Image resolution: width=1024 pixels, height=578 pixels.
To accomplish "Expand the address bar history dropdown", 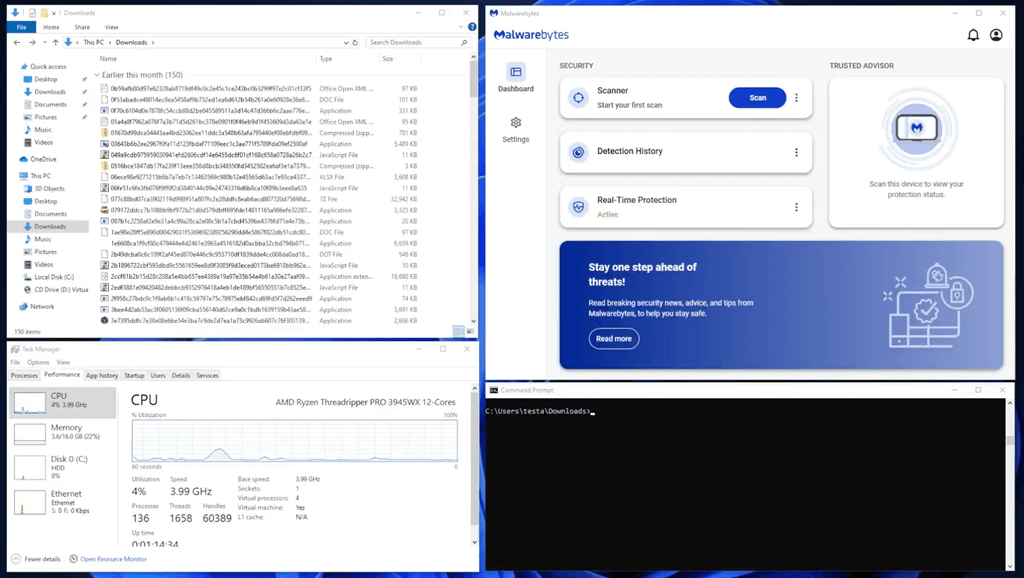I will (345, 42).
